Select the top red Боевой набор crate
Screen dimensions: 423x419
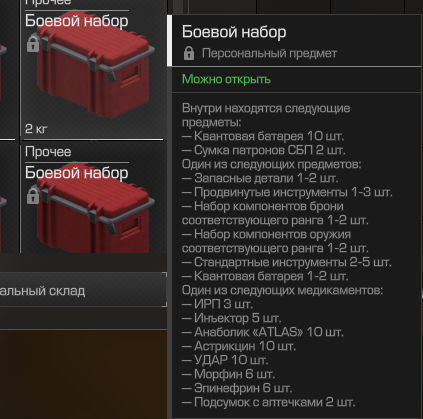coord(95,68)
